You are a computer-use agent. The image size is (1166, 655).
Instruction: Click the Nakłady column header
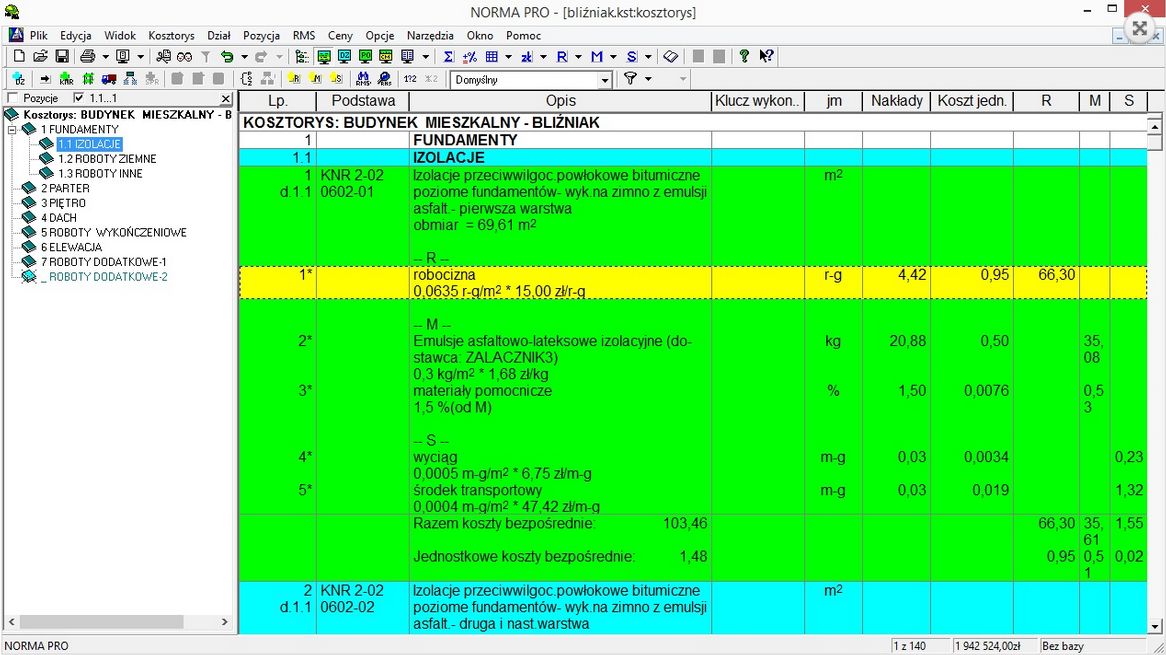896,101
